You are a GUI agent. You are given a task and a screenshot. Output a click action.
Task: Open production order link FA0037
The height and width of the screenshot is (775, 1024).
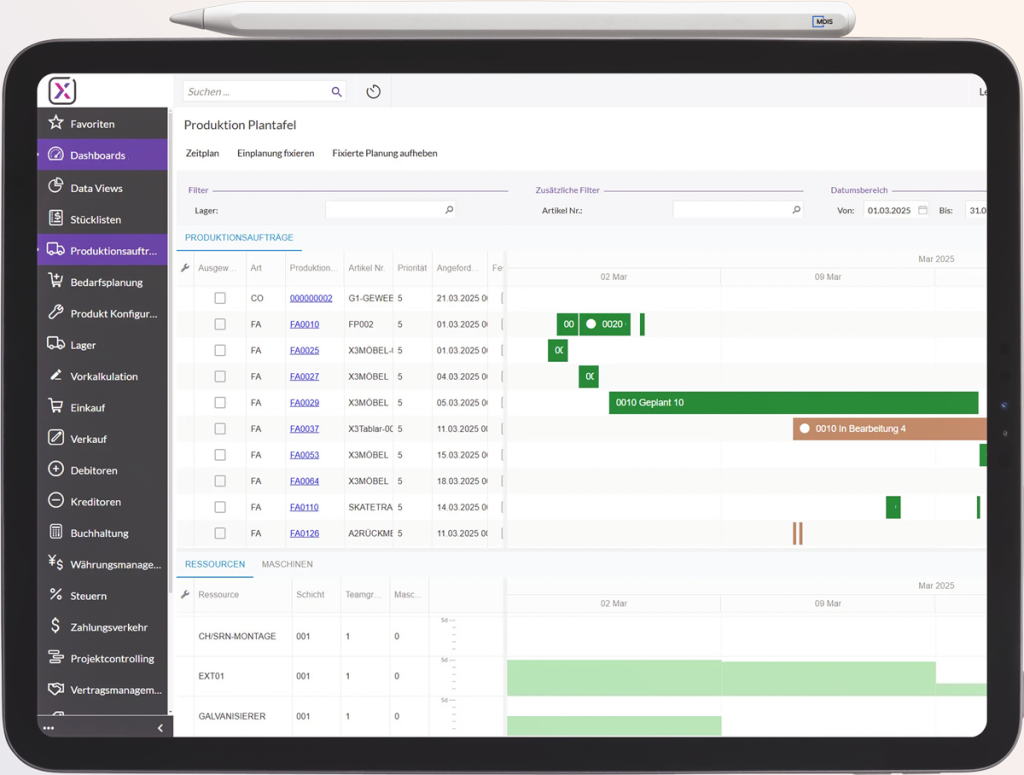point(304,429)
